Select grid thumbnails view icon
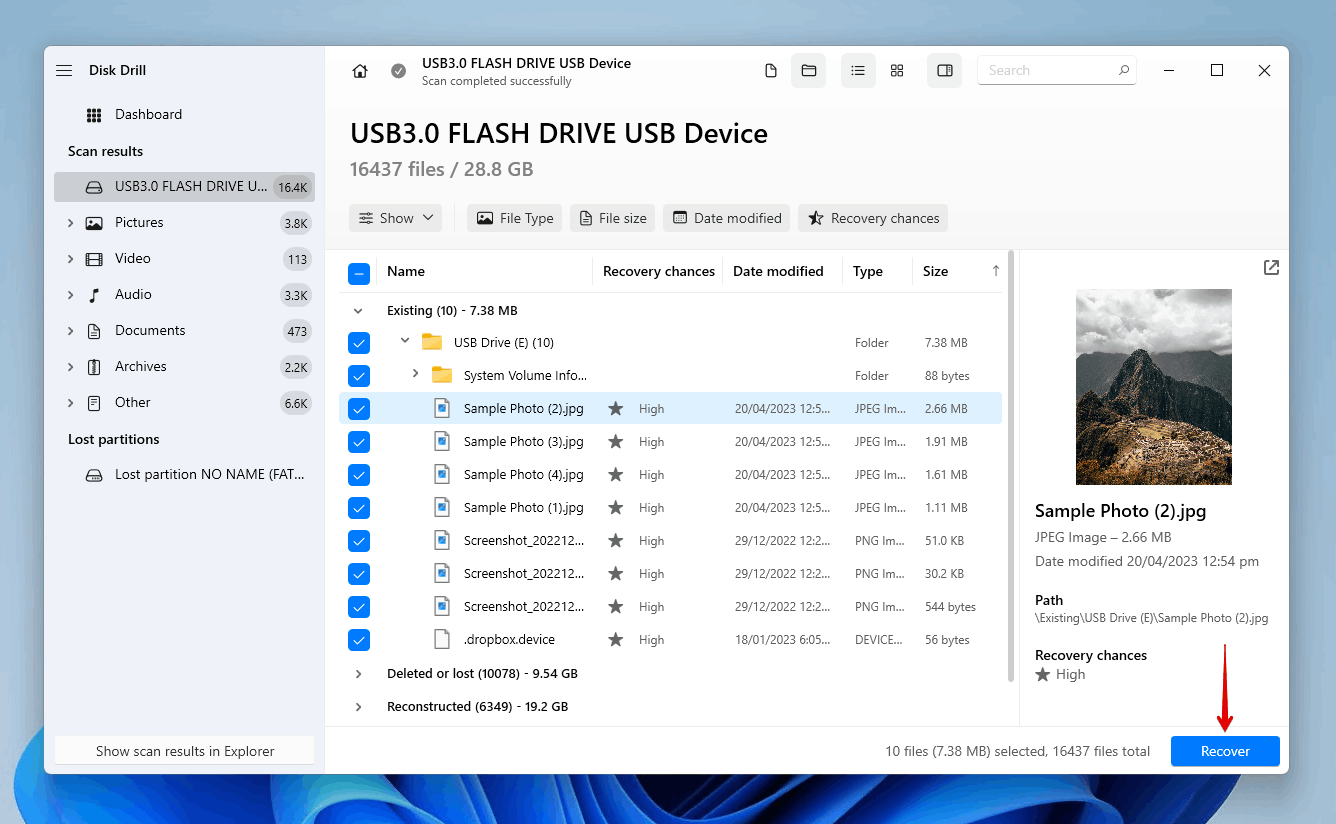Viewport: 1336px width, 824px height. click(x=897, y=71)
